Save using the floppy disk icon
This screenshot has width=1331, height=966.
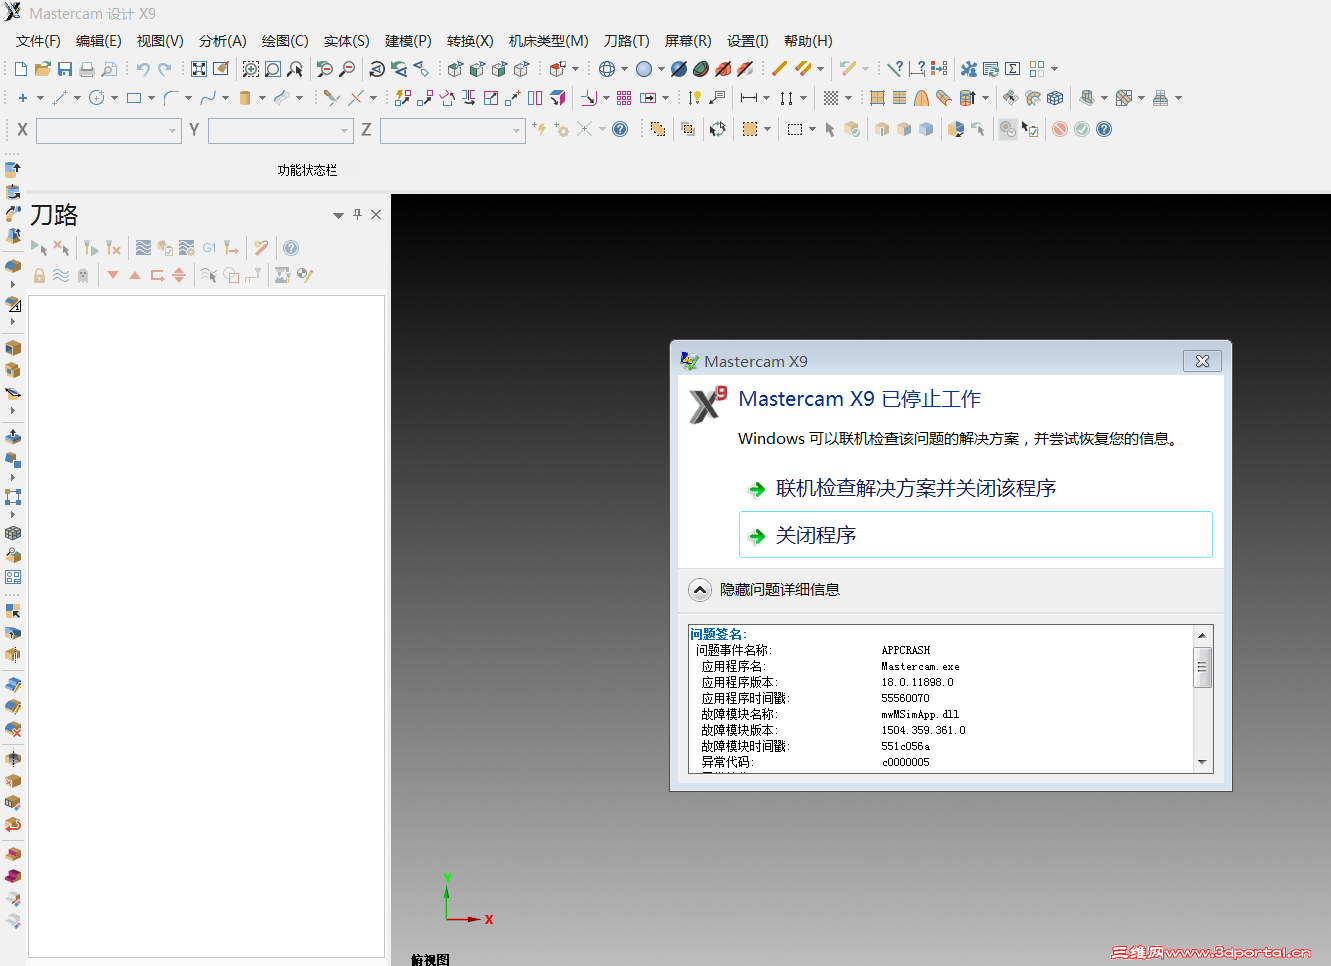tap(65, 69)
